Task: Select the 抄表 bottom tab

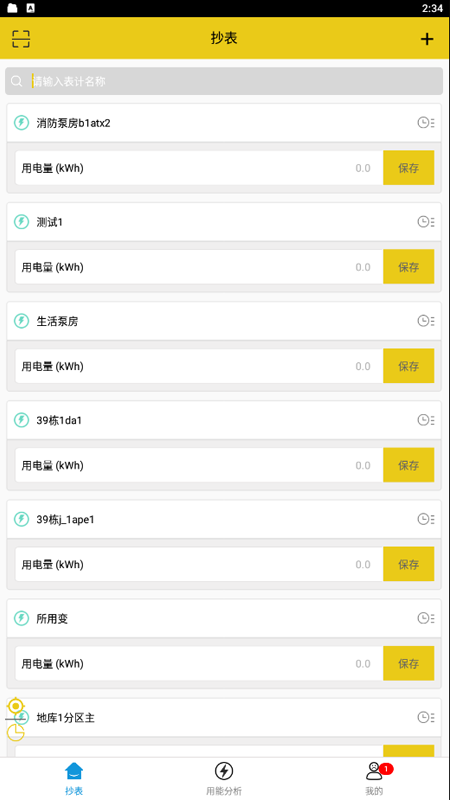Action: click(74, 778)
